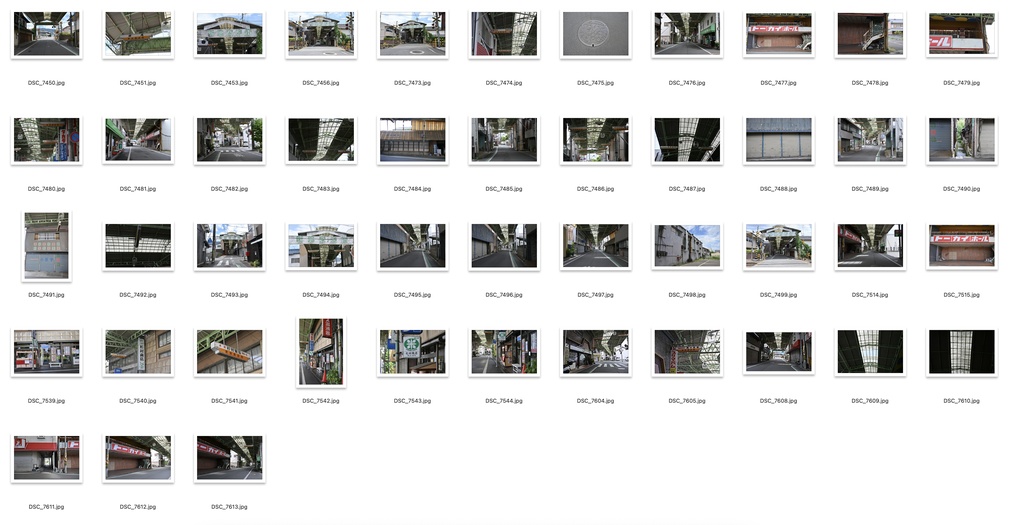Select the DSC_7499.jpg thumbnail

click(778, 246)
